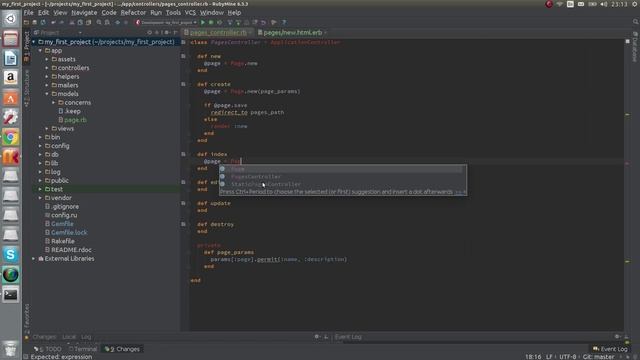Image resolution: width=640 pixels, height=360 pixels.
Task: Choose StaticPagesController completion suggestion
Action: [342, 184]
